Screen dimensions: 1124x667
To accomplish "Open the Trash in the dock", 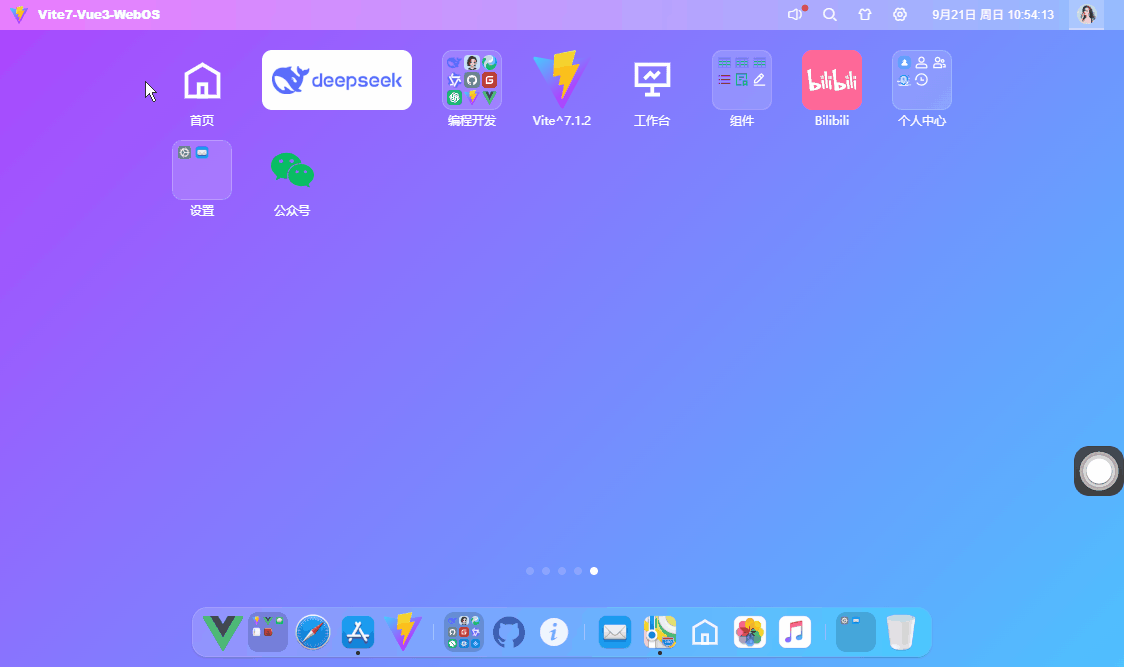I will tap(900, 632).
